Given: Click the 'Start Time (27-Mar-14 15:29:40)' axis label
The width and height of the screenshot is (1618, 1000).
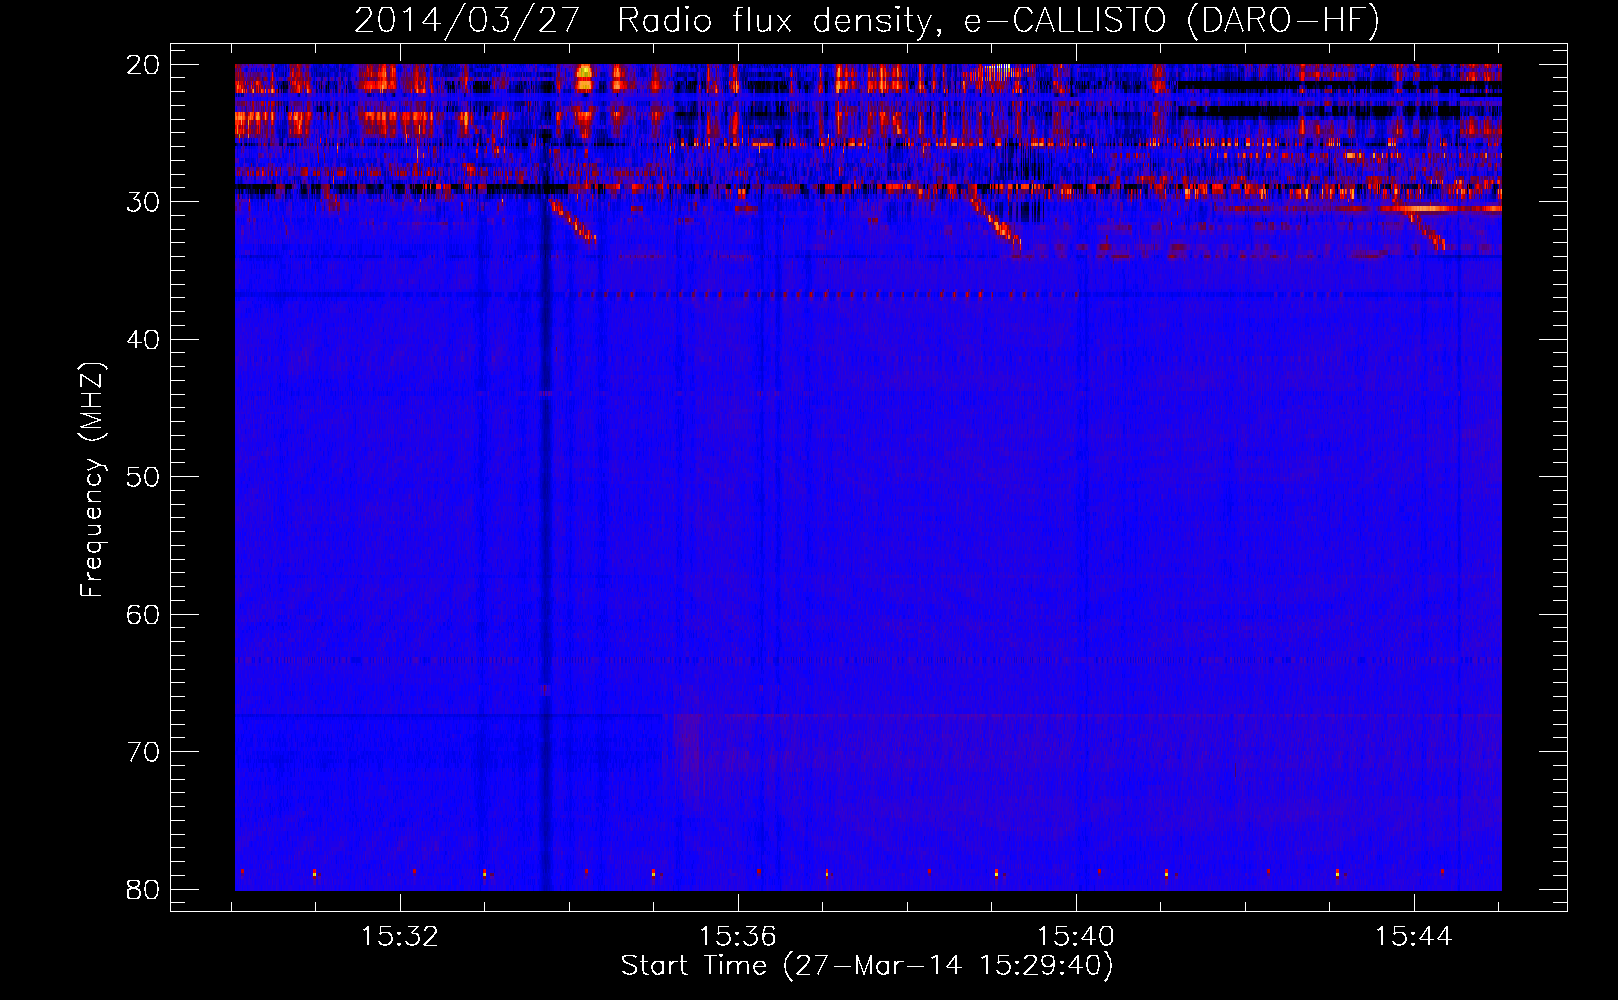Looking at the screenshot, I should click(867, 966).
